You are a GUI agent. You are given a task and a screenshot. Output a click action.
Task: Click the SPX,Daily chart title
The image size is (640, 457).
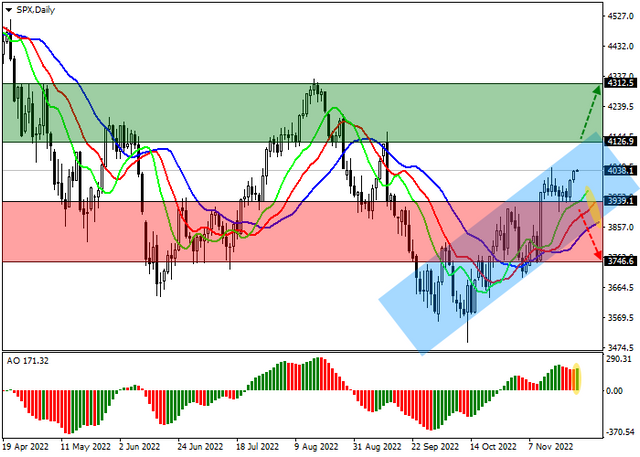pos(36,10)
